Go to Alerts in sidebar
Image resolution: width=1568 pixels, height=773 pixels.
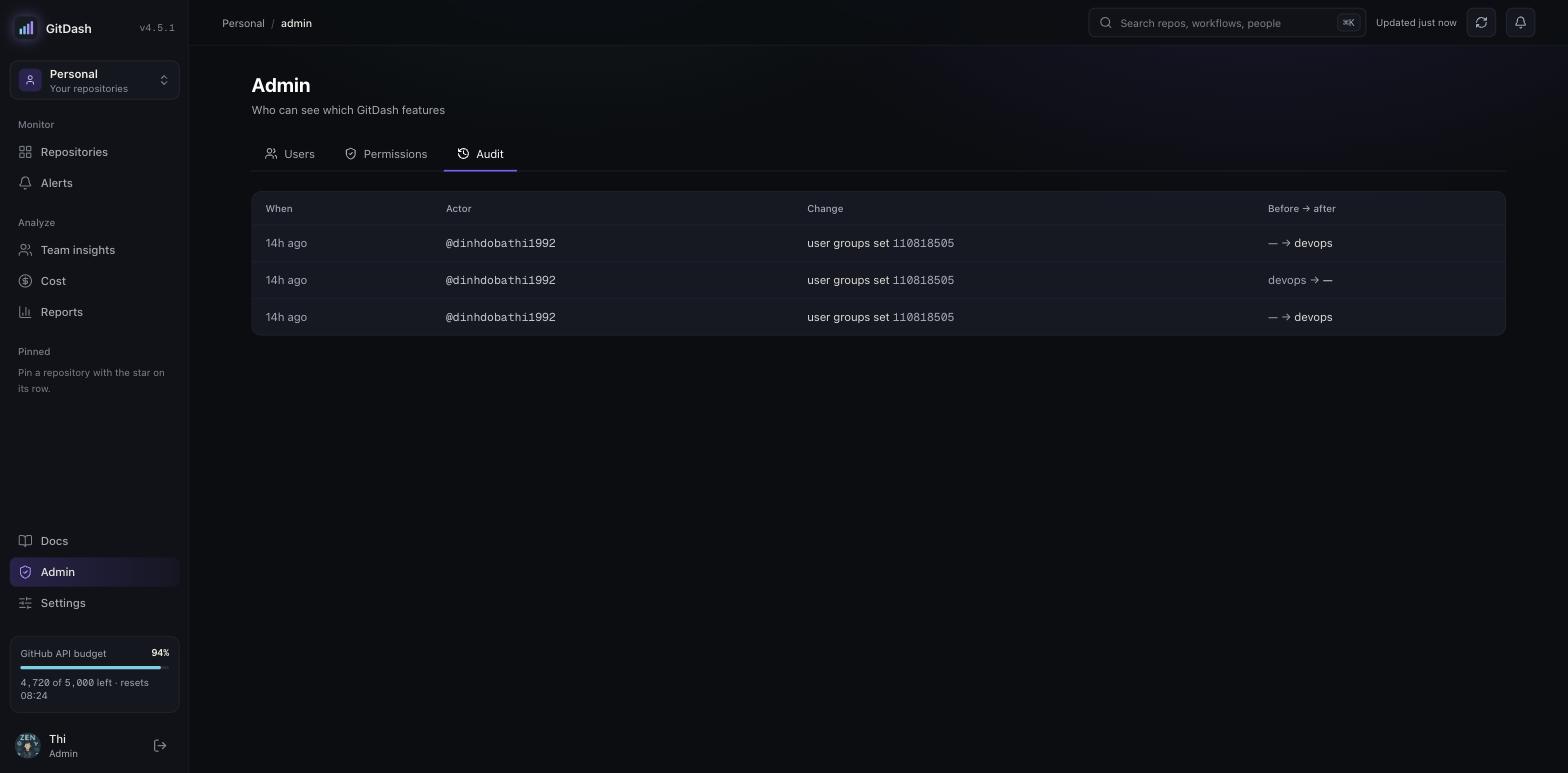click(95, 183)
